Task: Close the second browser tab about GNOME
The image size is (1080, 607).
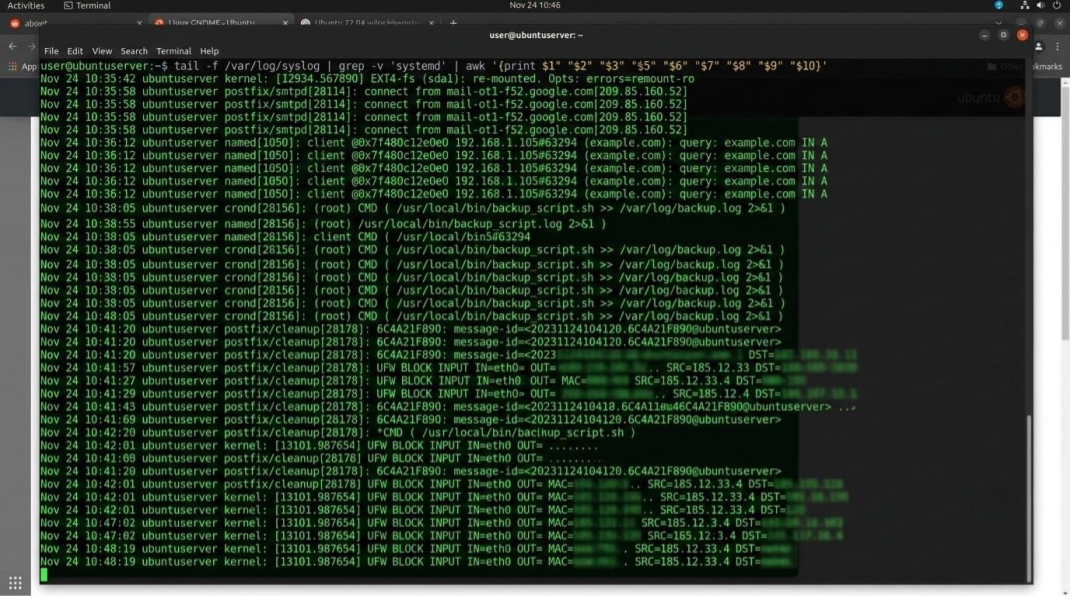Action: pyautogui.click(x=285, y=23)
